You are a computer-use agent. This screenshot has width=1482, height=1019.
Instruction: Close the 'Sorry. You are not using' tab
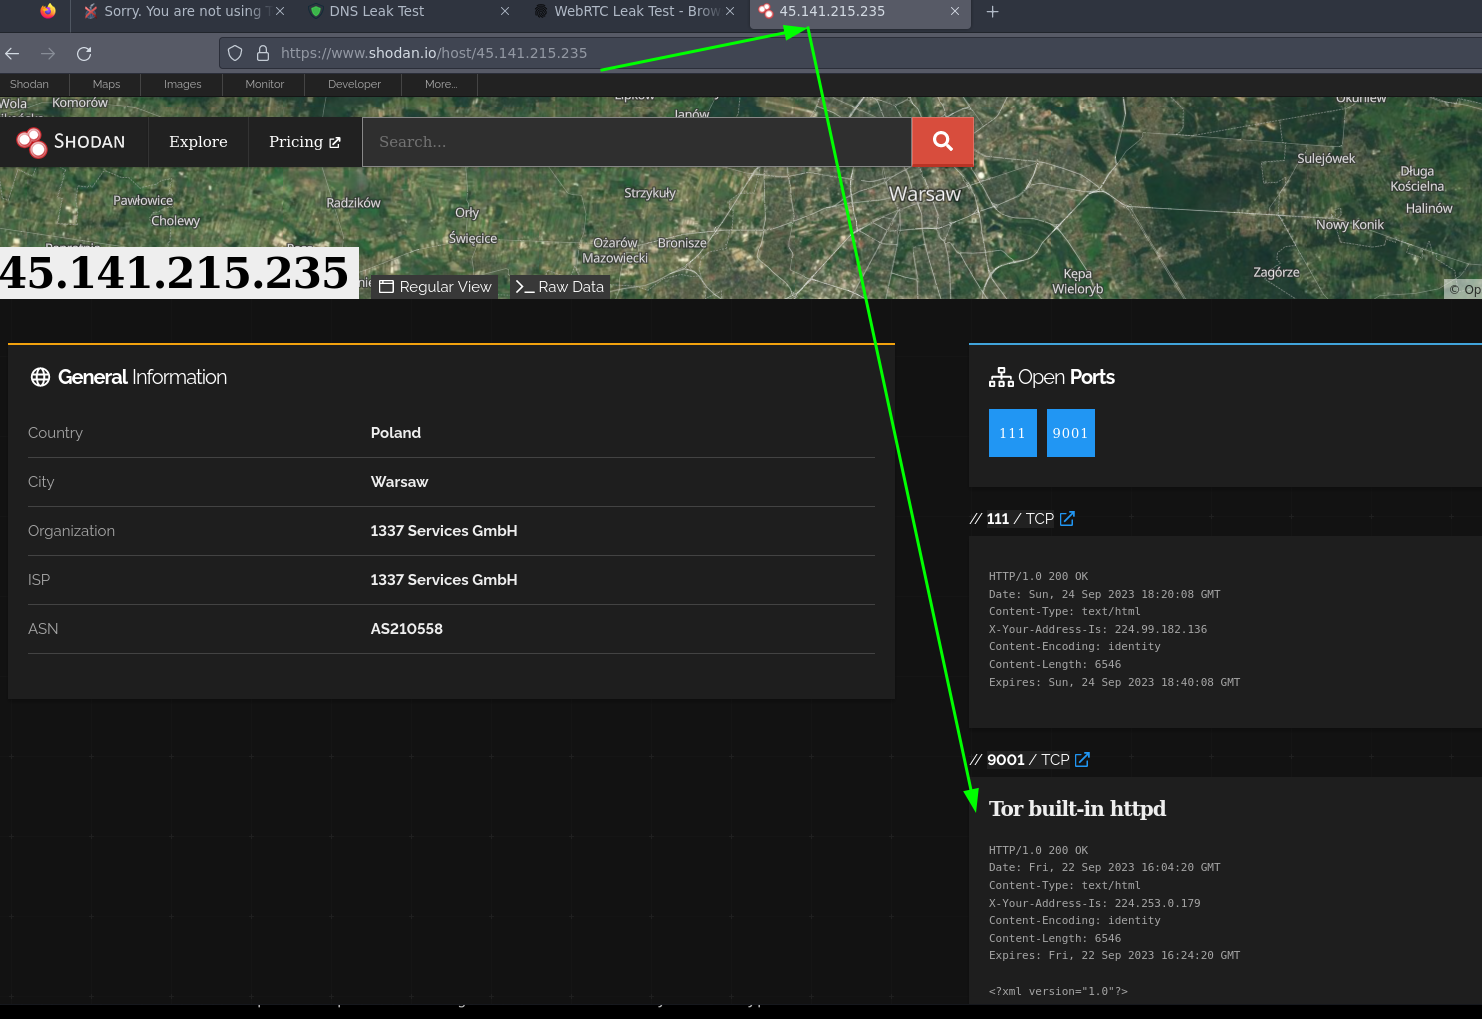click(280, 11)
